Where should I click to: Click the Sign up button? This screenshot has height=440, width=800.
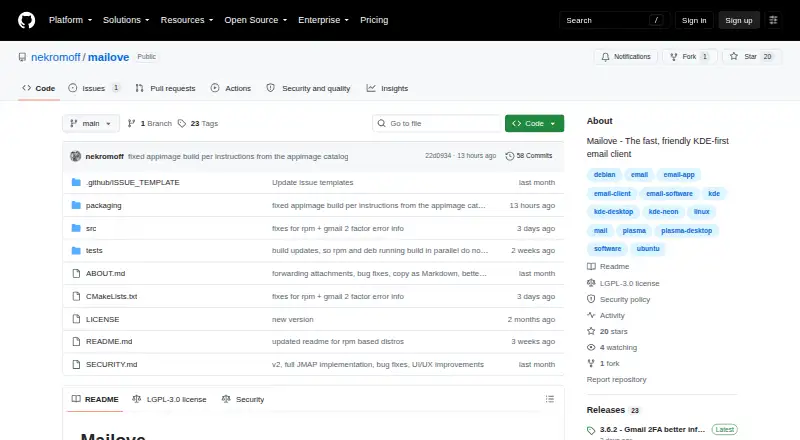point(739,20)
